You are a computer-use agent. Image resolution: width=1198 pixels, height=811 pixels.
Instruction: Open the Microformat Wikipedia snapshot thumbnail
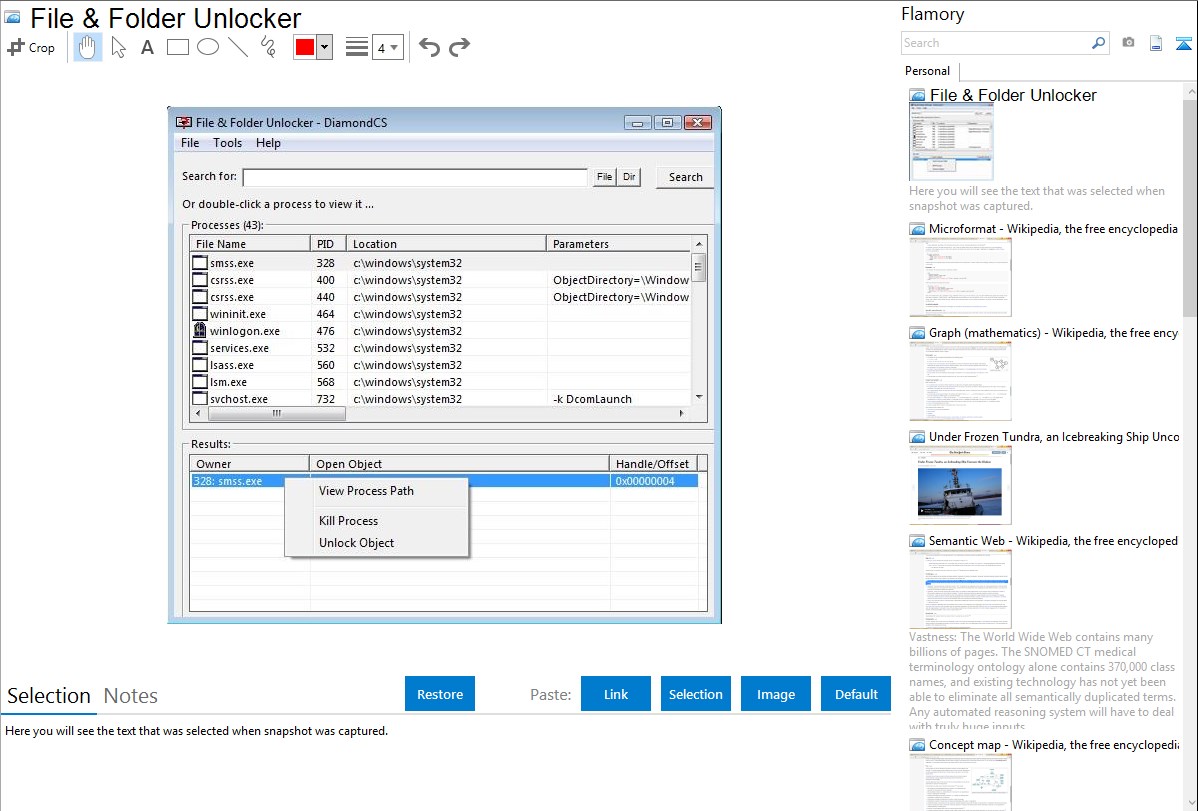(x=960, y=277)
